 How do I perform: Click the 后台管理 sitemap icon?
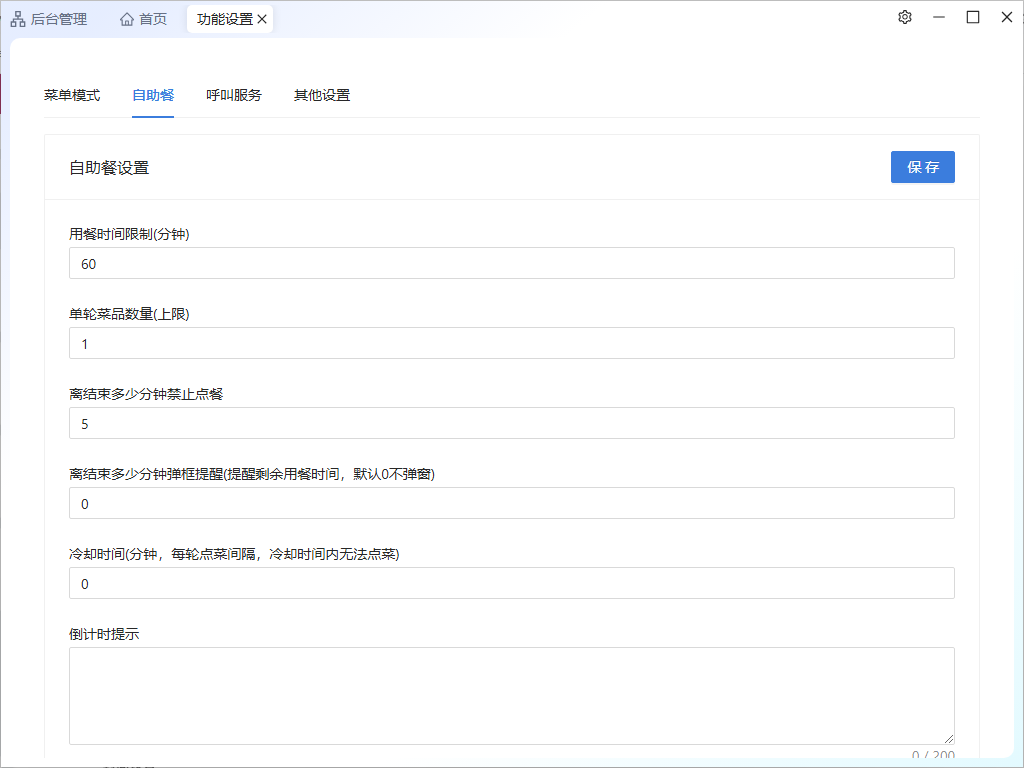tap(18, 19)
